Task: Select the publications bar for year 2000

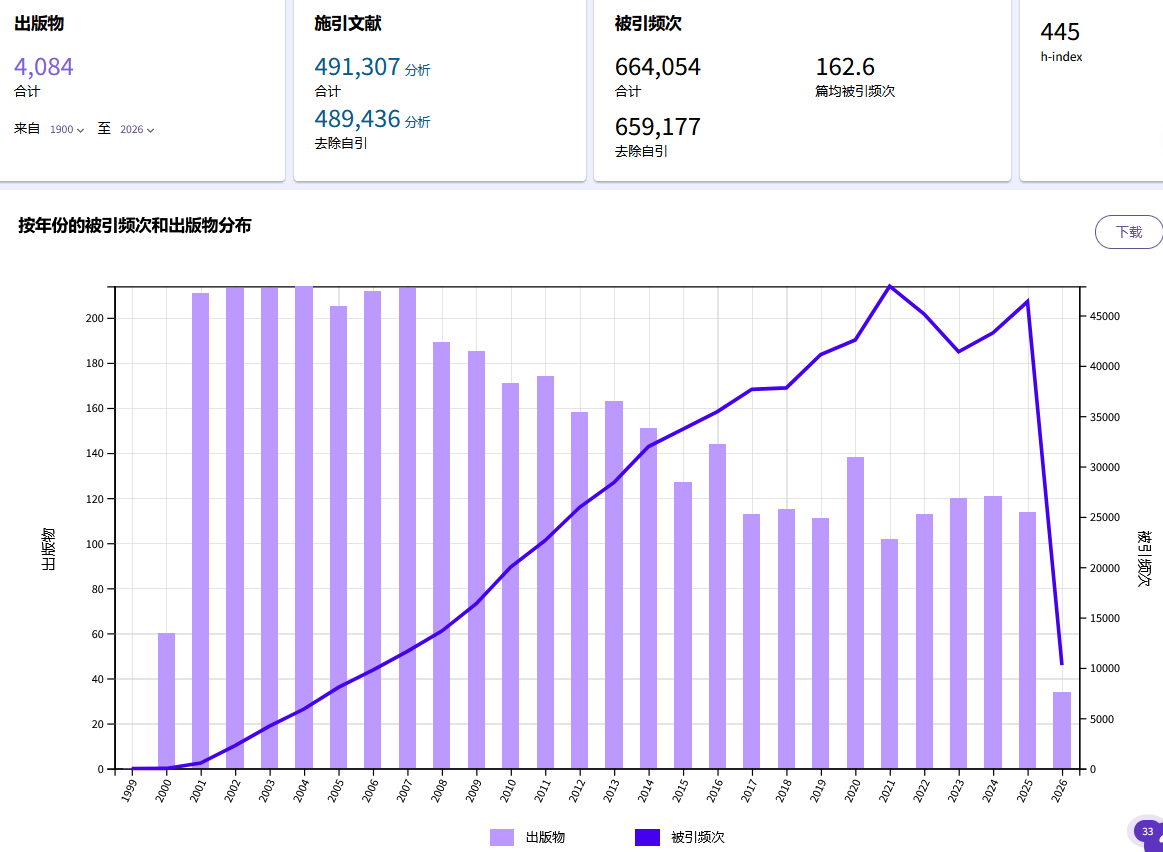Action: (x=166, y=700)
